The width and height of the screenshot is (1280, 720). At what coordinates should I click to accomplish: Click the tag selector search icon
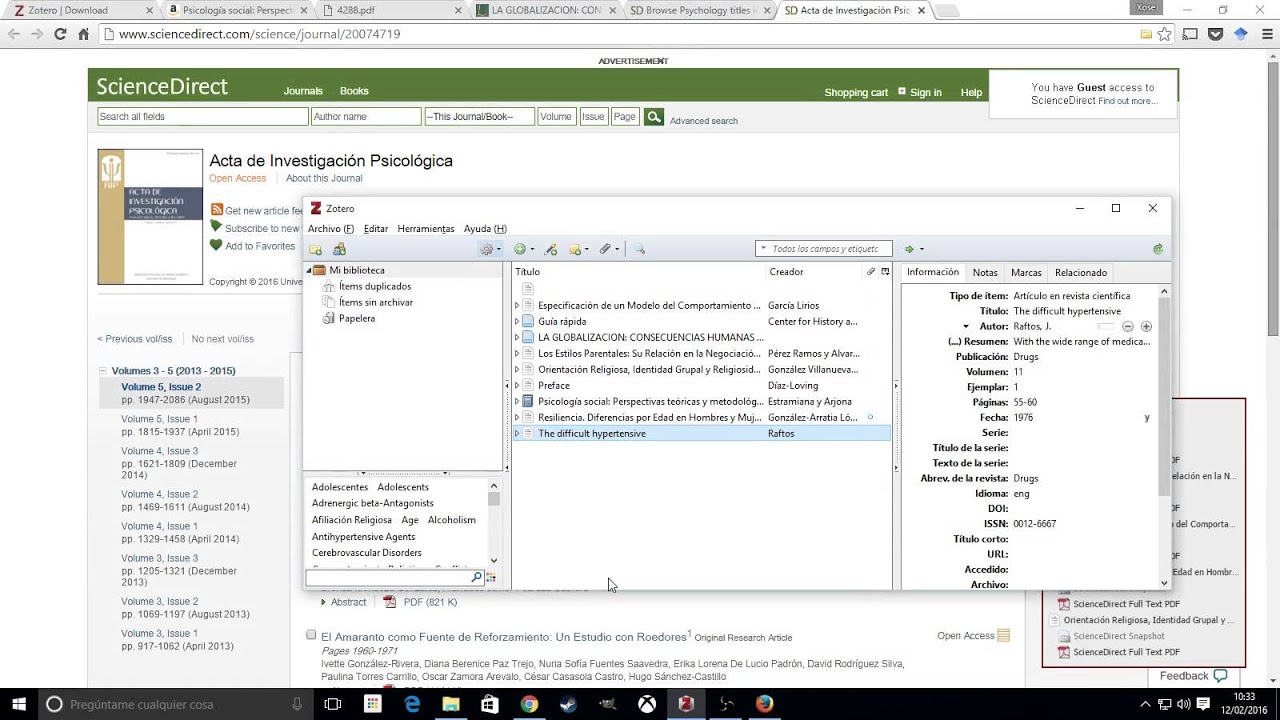476,578
